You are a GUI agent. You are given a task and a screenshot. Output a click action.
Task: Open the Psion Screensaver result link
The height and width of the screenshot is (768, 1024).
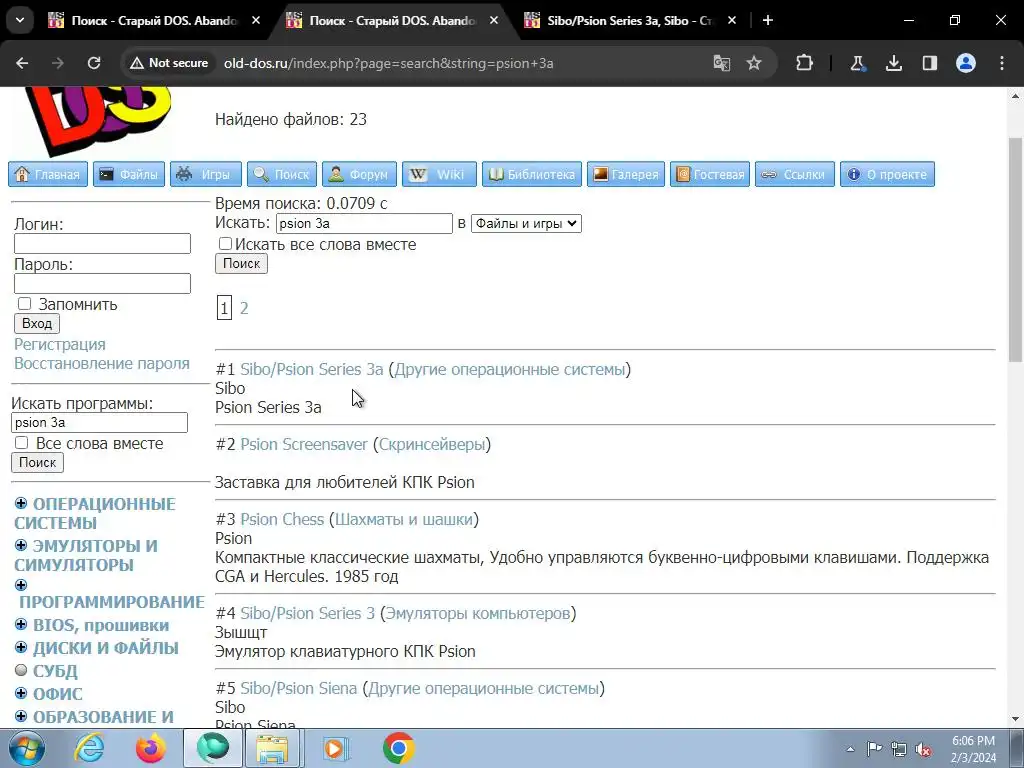[x=304, y=445]
